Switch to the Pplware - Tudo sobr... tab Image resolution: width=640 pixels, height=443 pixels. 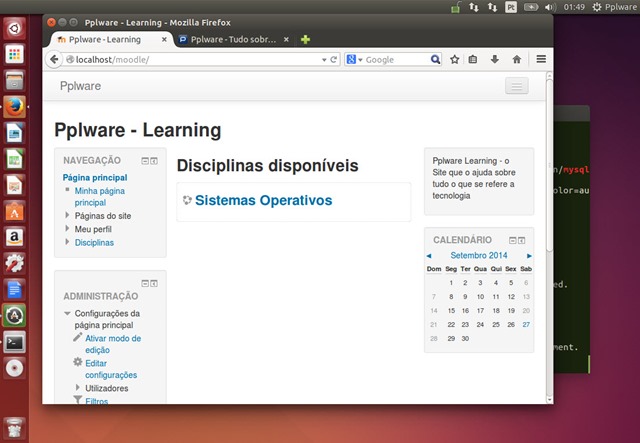coord(233,40)
